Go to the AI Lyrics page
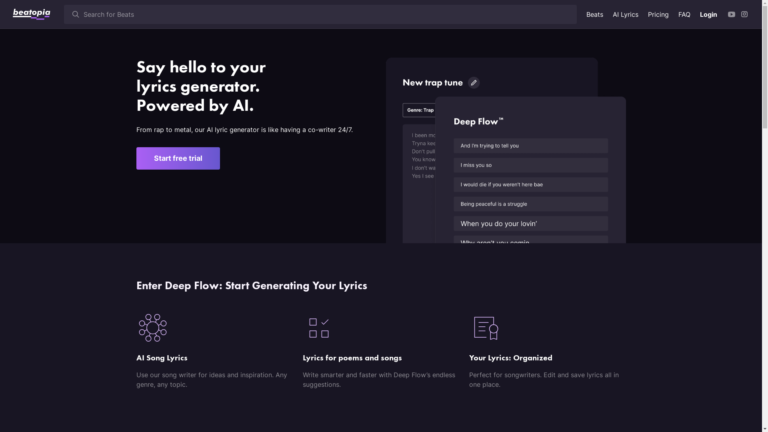 (625, 15)
